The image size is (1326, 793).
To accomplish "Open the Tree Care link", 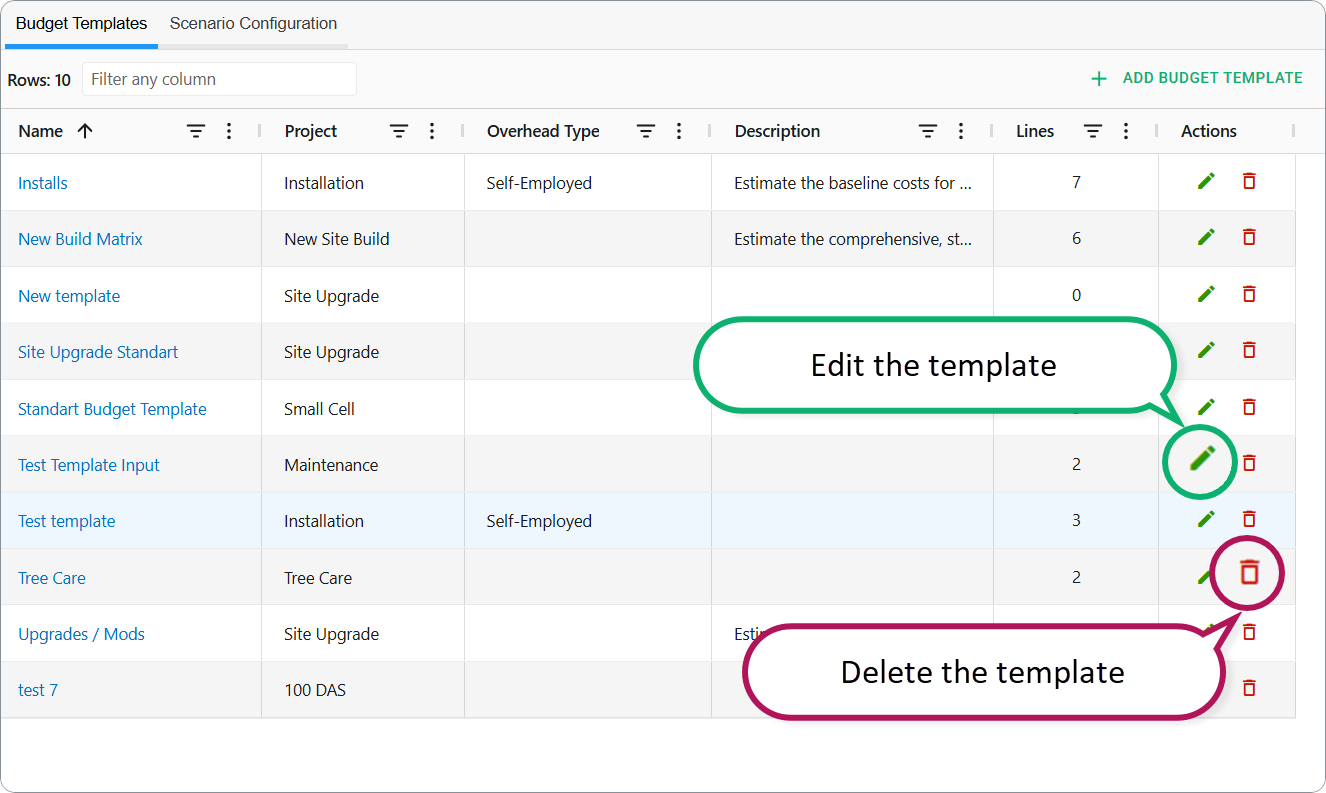I will coord(52,578).
